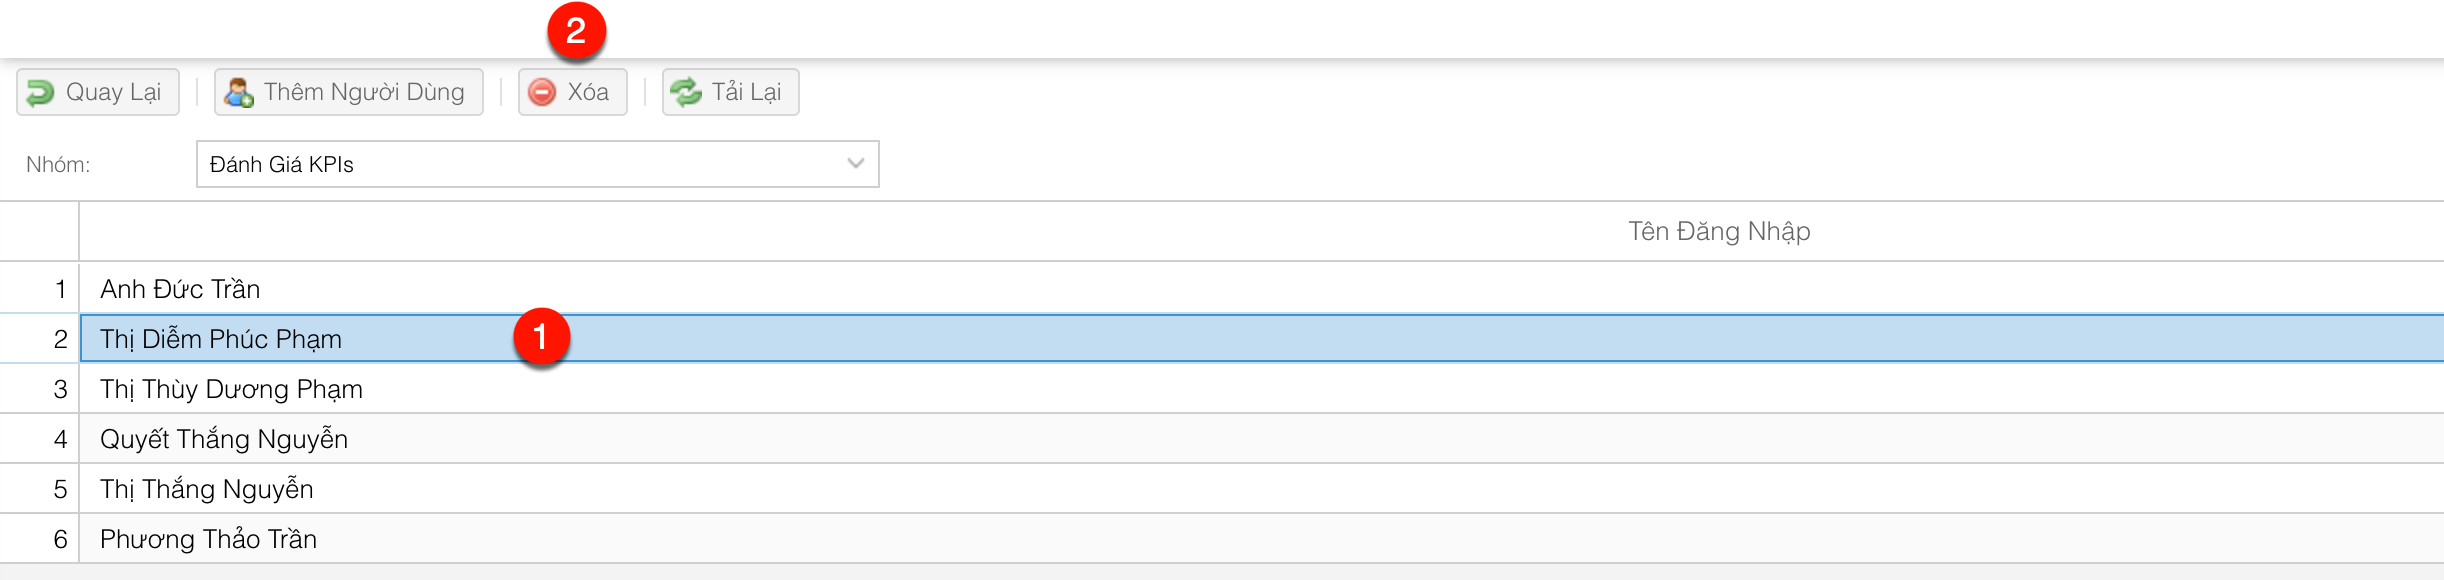This screenshot has width=2444, height=580.
Task: Select the Quyết Thắng Nguyễn row
Action: pos(224,439)
